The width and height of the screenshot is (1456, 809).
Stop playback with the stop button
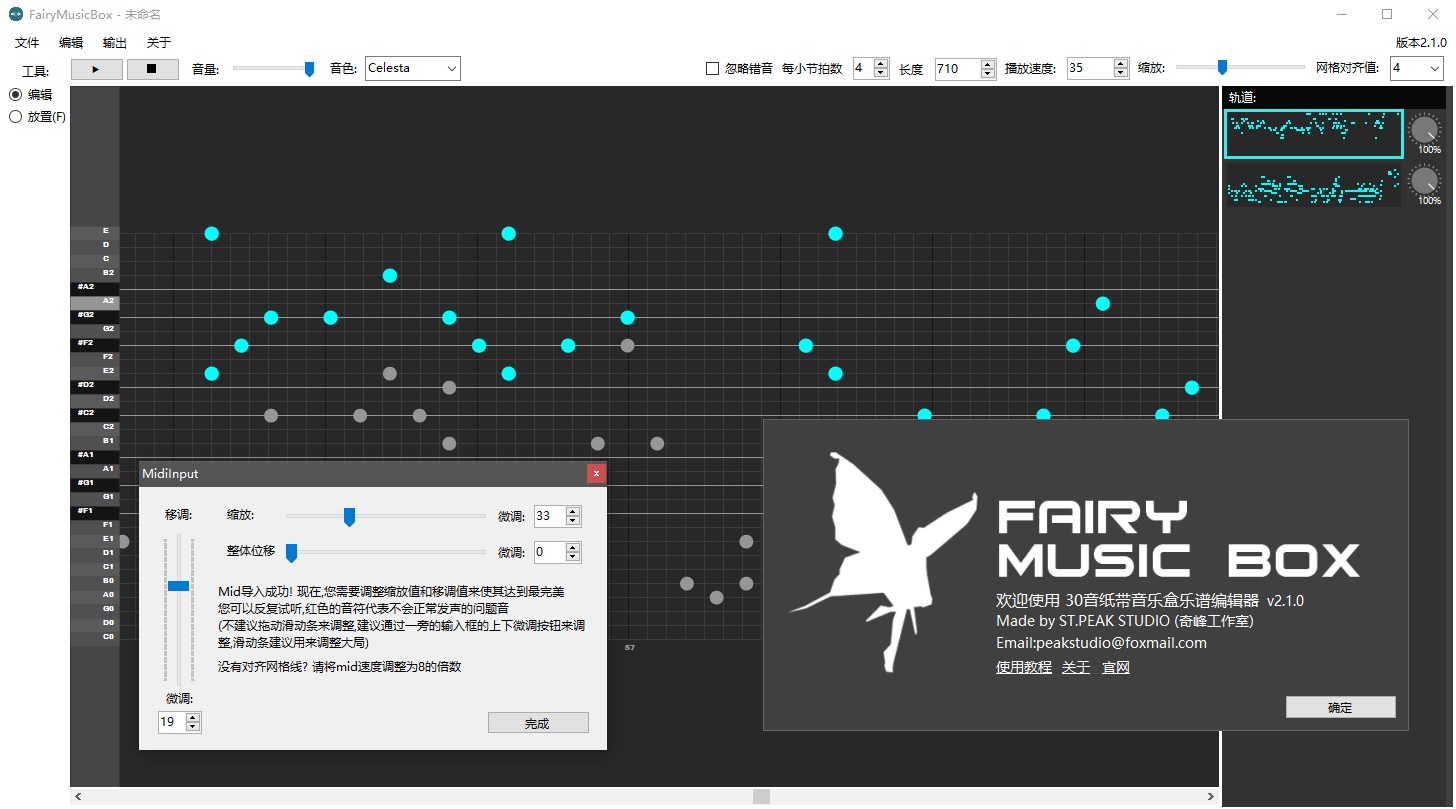[152, 69]
